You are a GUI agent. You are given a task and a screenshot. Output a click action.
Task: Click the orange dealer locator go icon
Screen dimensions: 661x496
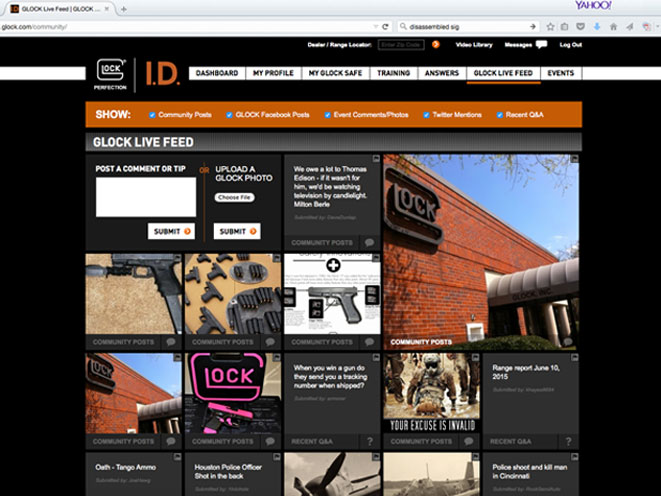tap(435, 45)
